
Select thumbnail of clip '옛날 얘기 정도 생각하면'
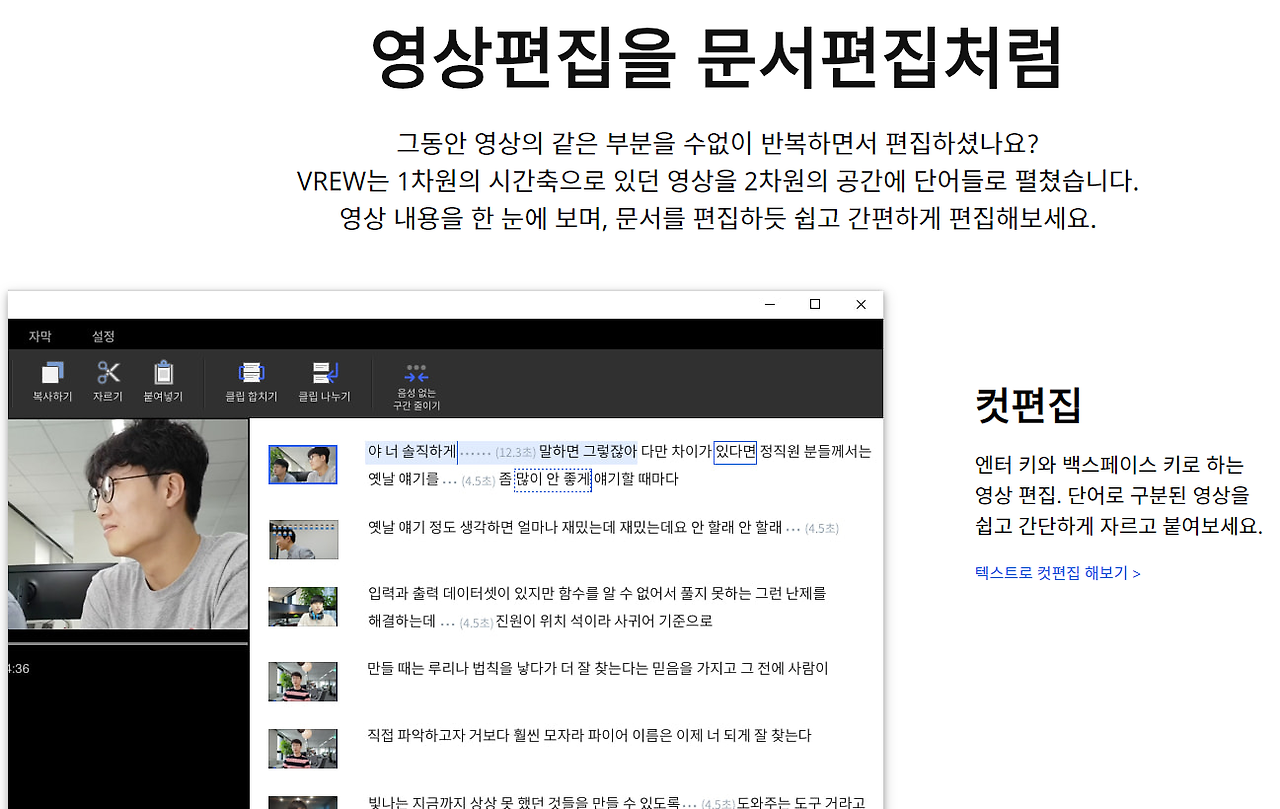[x=303, y=539]
